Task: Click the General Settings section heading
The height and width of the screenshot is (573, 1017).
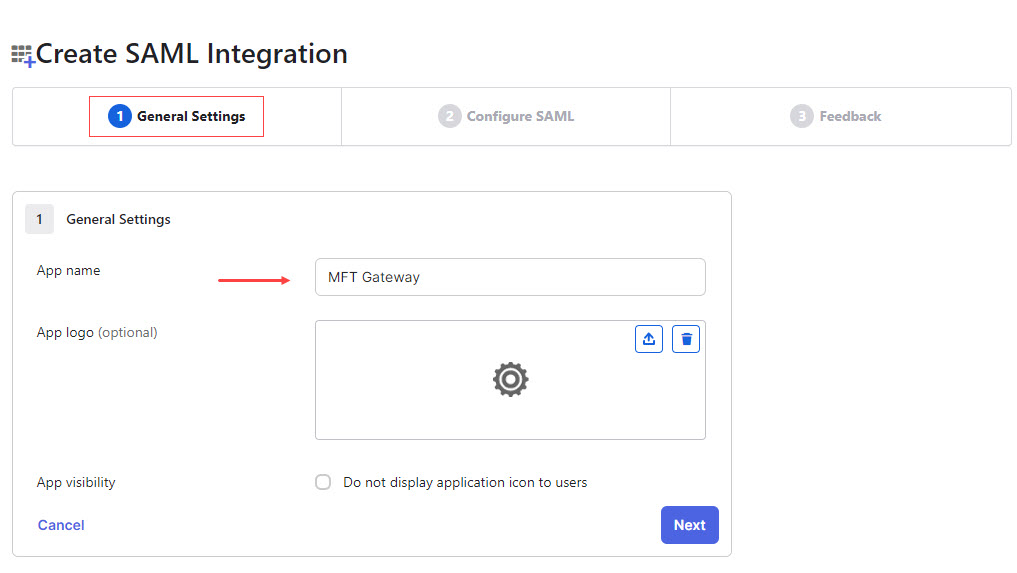Action: coord(119,219)
